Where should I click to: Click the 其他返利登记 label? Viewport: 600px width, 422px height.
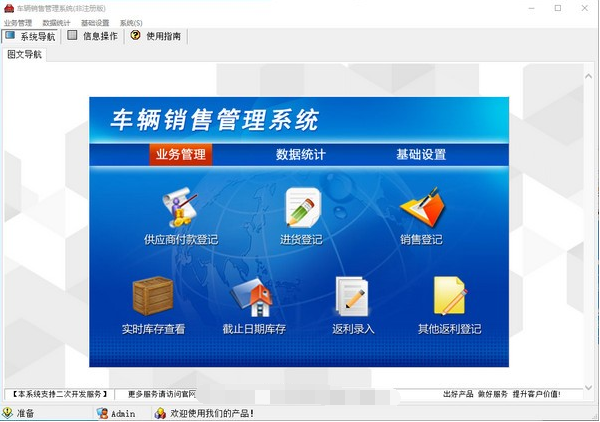(x=450, y=329)
